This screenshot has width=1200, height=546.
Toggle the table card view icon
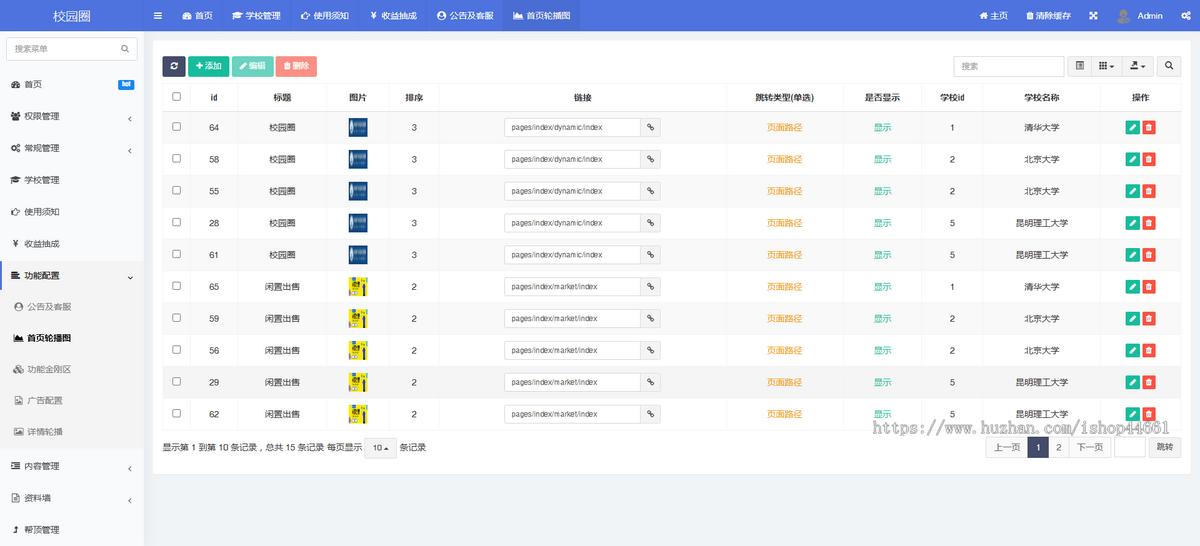pos(1080,66)
